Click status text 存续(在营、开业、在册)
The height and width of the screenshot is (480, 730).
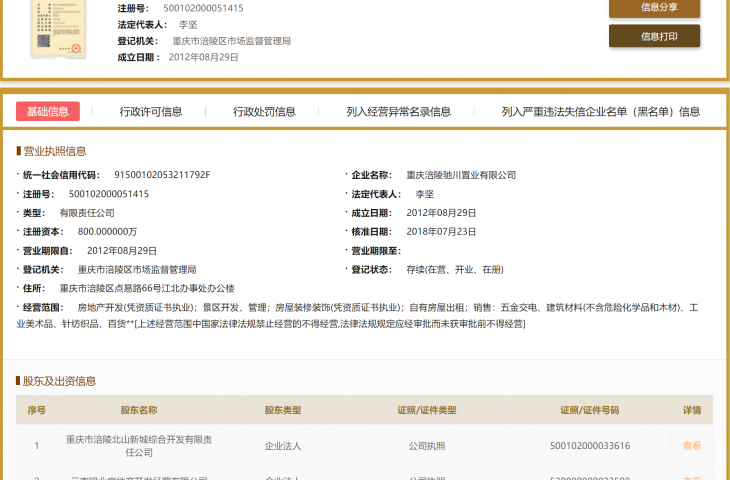455,270
